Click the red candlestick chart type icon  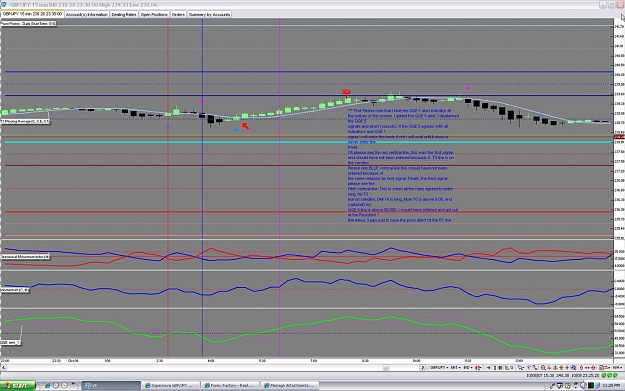478,367
